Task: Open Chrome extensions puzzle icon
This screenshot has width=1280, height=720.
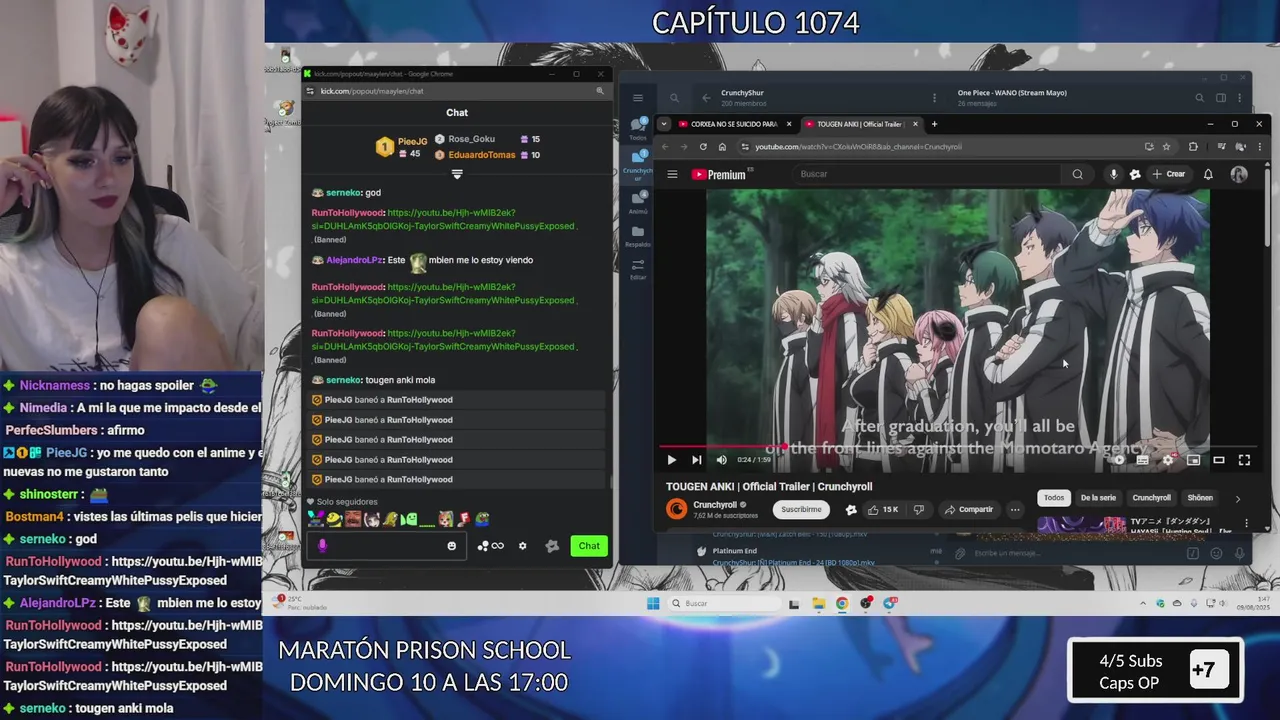Action: coord(1193,147)
